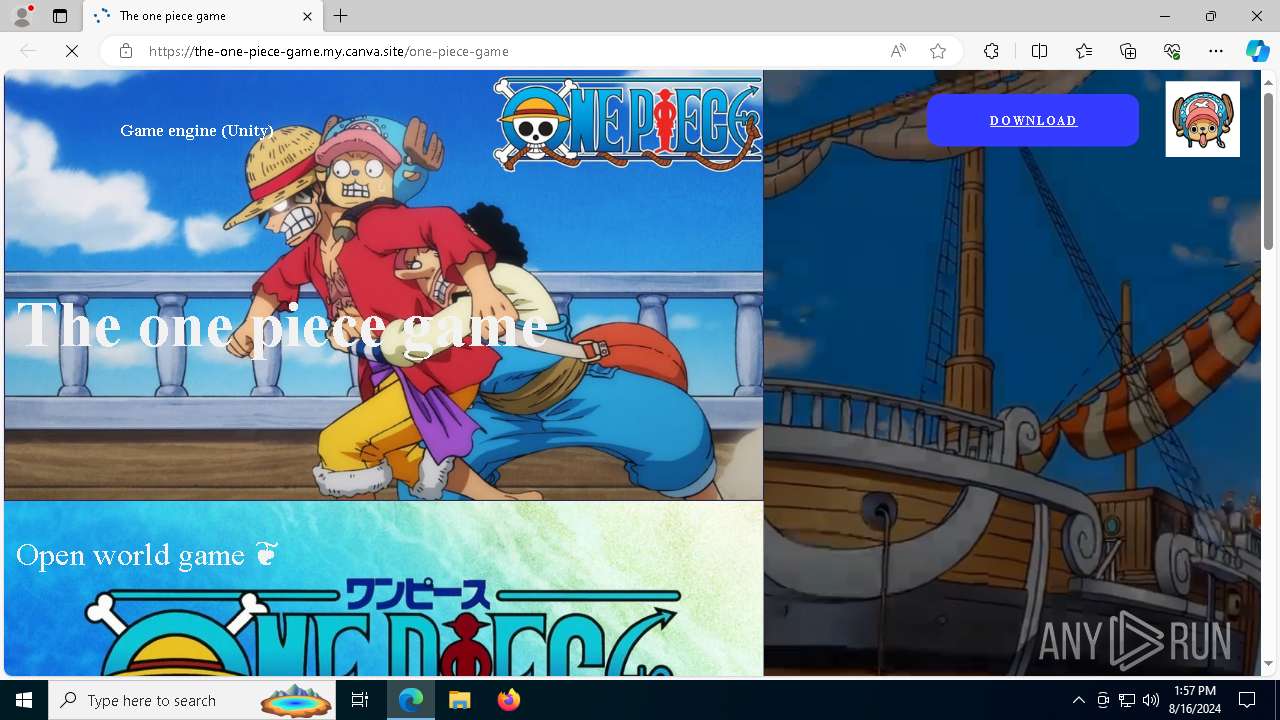The height and width of the screenshot is (720, 1280).
Task: Minimize the Edge browser window
Action: pos(1165,16)
